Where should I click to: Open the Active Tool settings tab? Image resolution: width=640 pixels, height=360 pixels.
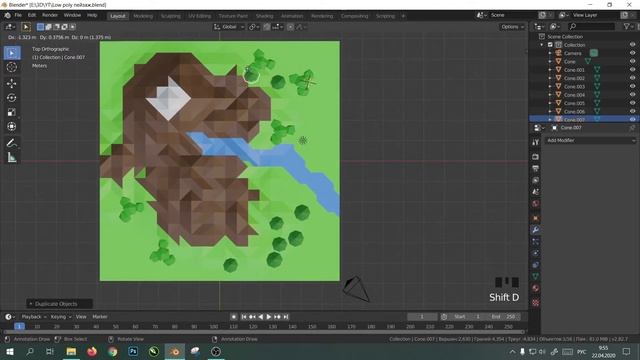(x=536, y=142)
